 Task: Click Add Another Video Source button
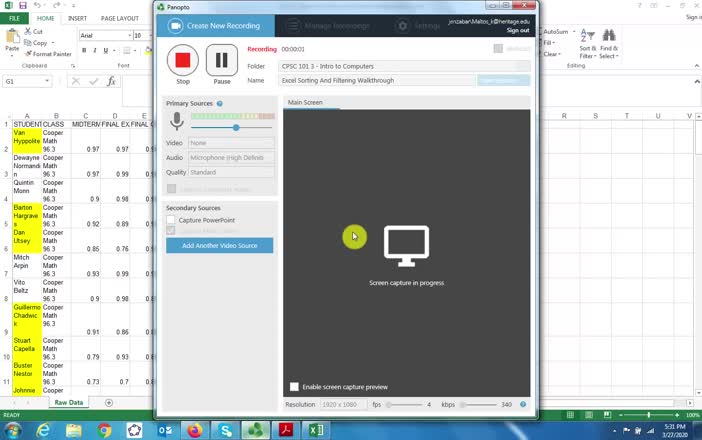pyautogui.click(x=219, y=245)
